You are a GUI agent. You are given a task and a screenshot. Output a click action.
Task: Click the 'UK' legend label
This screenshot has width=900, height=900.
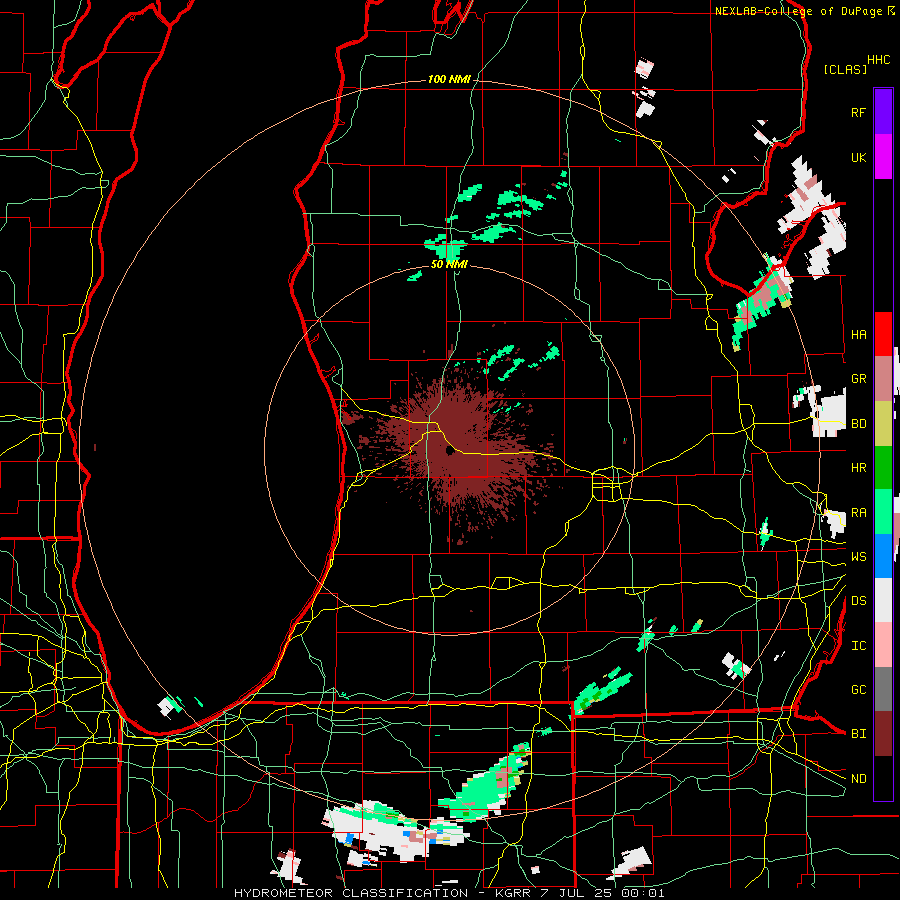(x=858, y=157)
